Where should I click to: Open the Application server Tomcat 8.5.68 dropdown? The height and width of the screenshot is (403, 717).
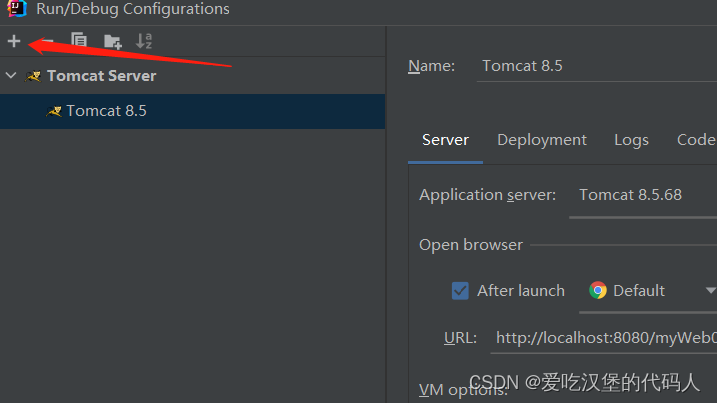[643, 196]
